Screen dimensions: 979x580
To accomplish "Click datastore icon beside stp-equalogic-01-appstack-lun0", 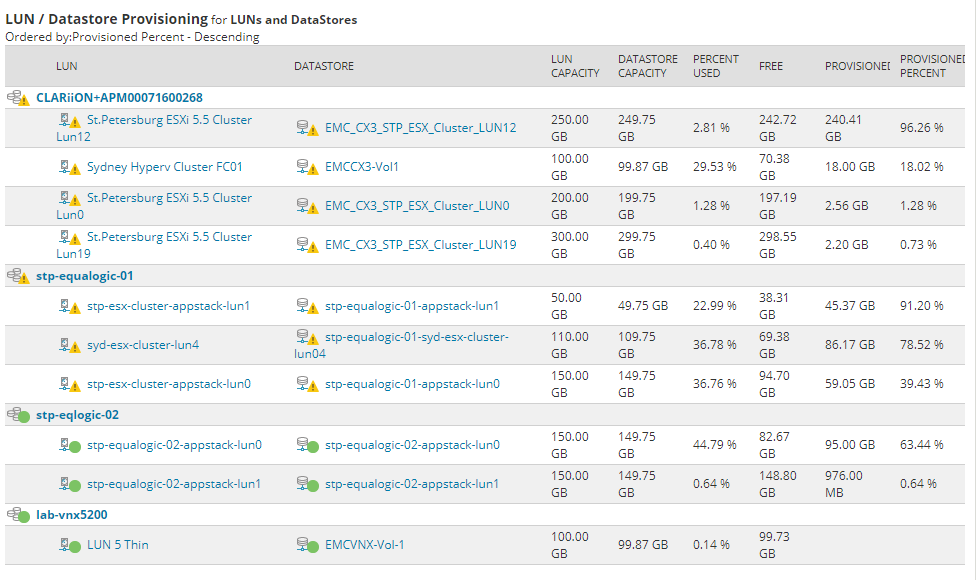I will [x=308, y=385].
